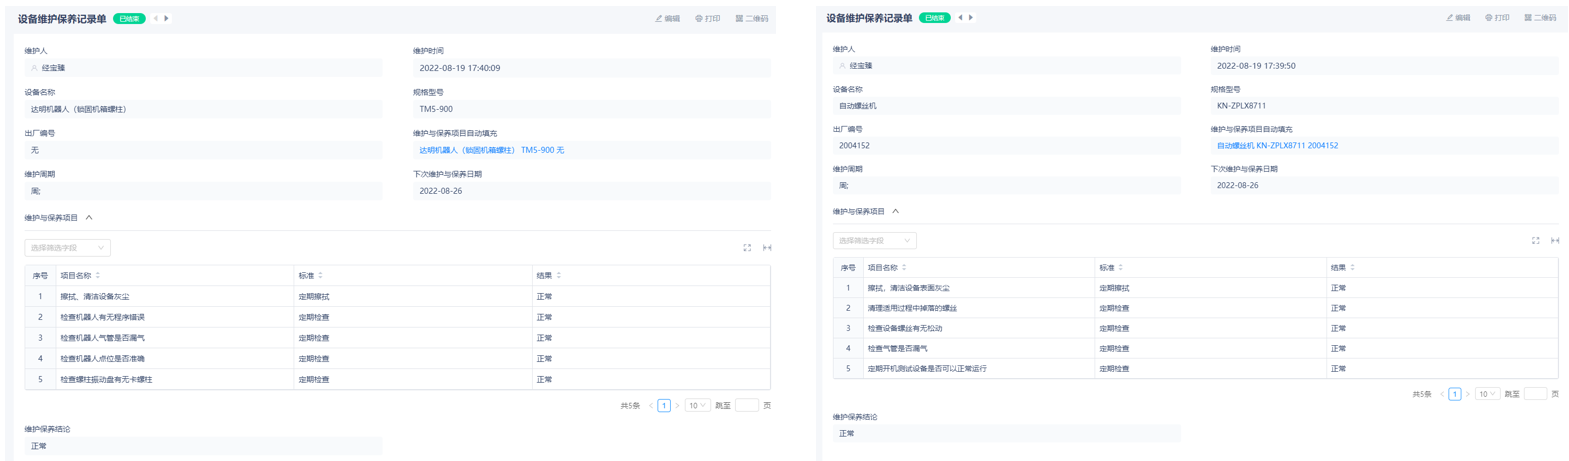The height and width of the screenshot is (461, 1569).
Task: Open page-size 10 dropdown under 达明机器人 table
Action: click(x=697, y=406)
